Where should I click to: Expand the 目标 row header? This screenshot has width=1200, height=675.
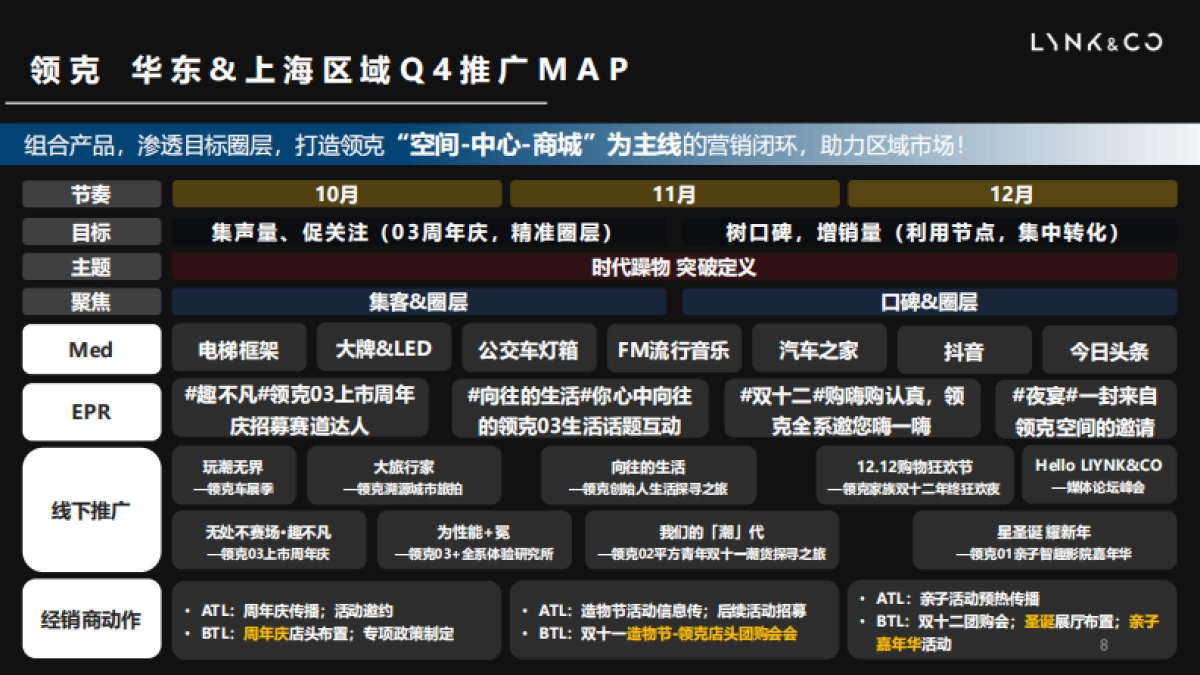point(90,232)
